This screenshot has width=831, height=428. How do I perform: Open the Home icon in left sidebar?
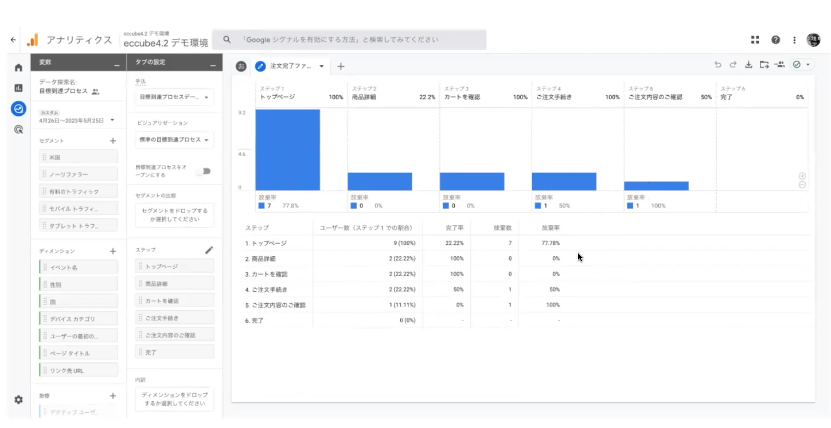(x=18, y=67)
